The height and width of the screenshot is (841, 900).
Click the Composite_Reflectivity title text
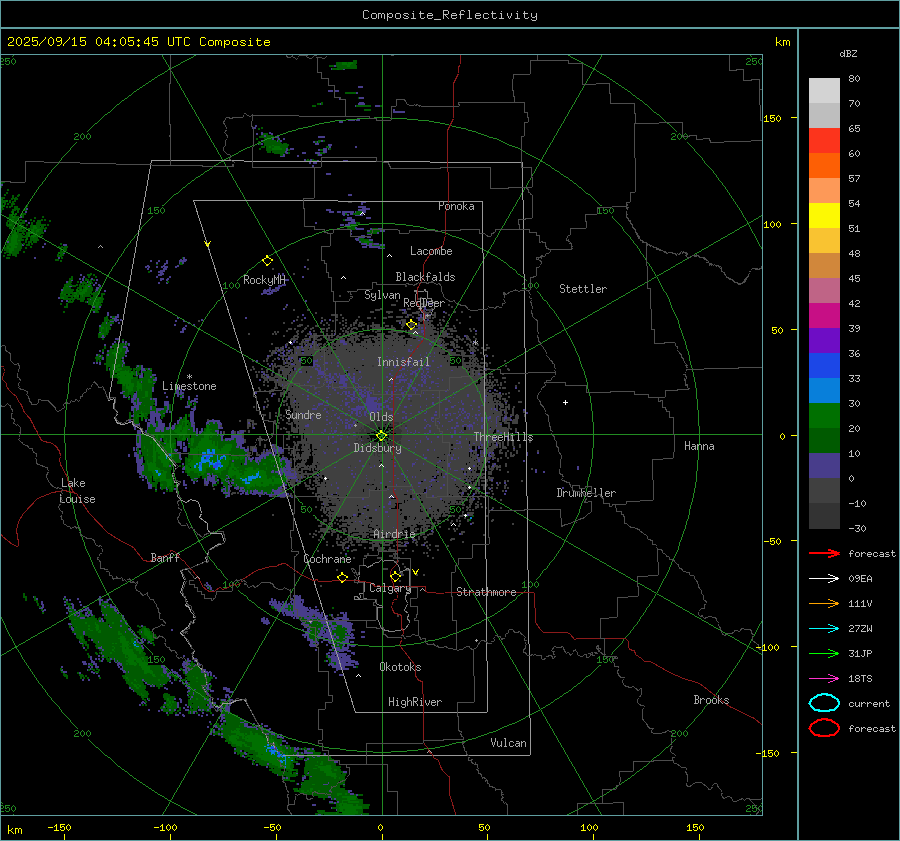450,15
